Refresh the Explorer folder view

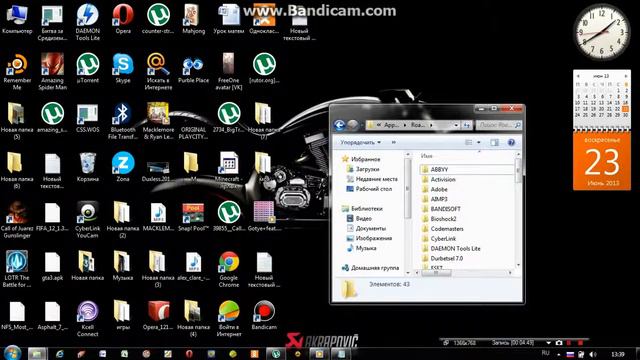(467, 125)
